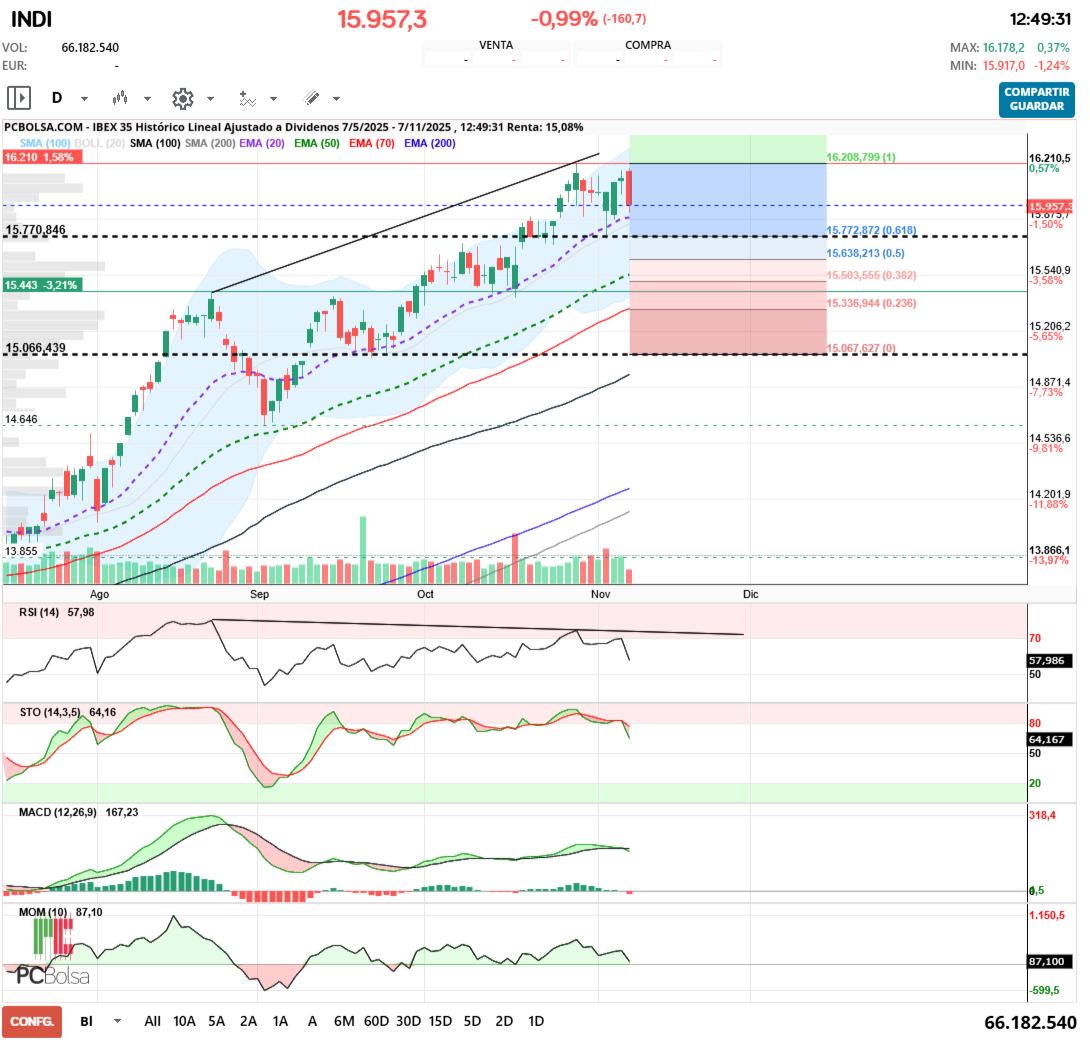Select the 6M timeframe tab
Screen dimensions: 1090x1043
click(346, 1022)
